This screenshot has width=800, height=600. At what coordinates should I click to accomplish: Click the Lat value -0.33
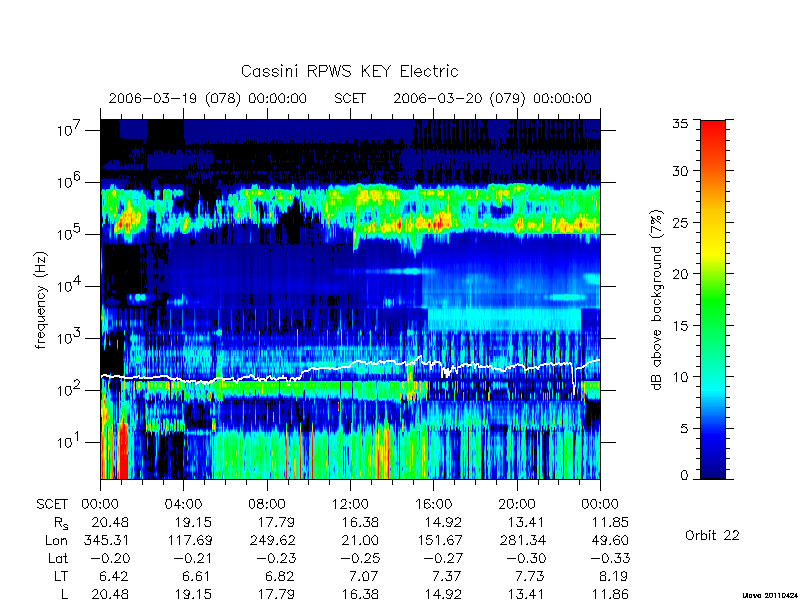tap(610, 558)
